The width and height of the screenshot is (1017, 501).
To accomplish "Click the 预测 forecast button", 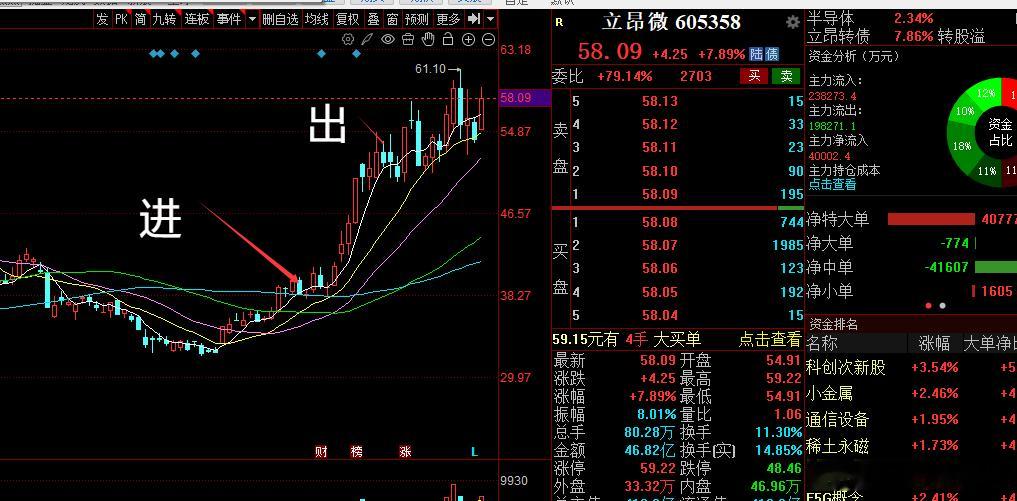I will click(x=416, y=19).
